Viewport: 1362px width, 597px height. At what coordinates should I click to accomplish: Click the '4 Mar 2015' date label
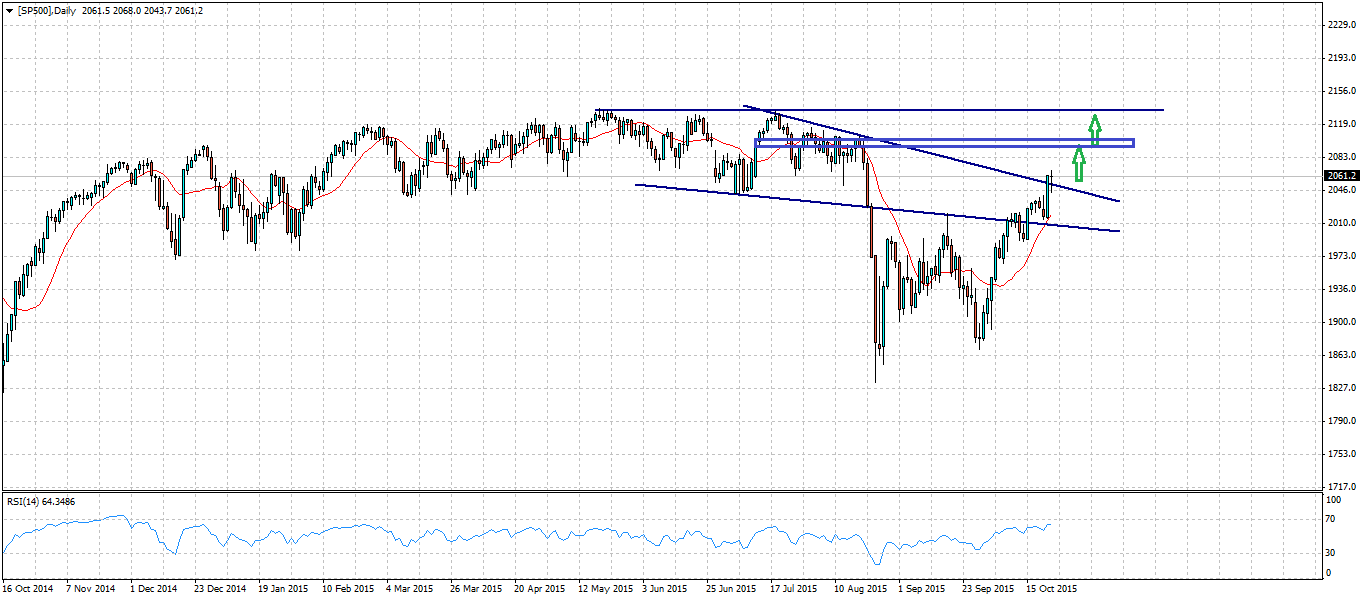(x=409, y=588)
